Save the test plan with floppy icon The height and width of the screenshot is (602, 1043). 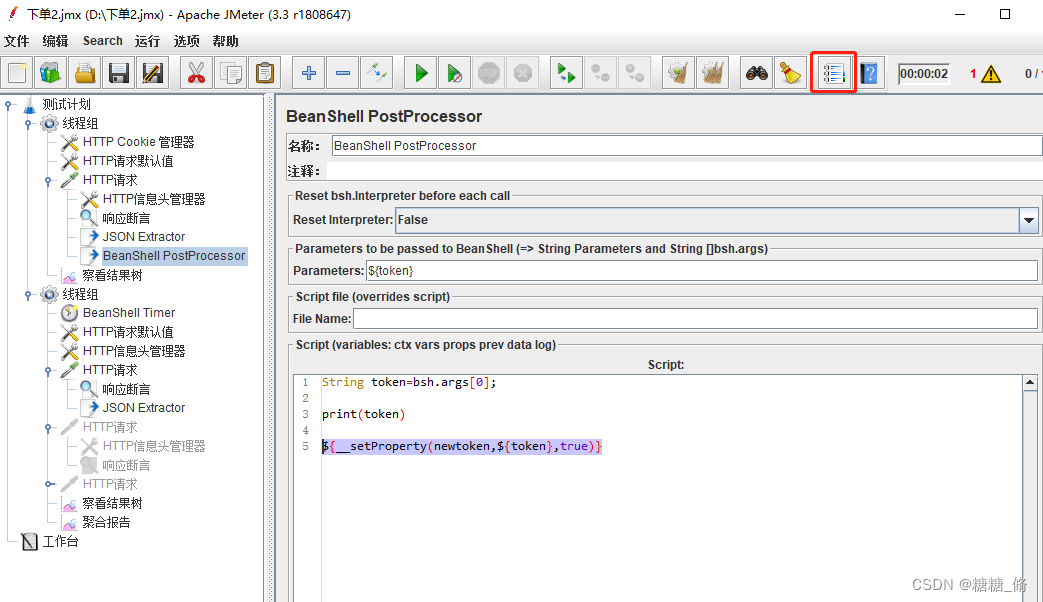pyautogui.click(x=119, y=73)
